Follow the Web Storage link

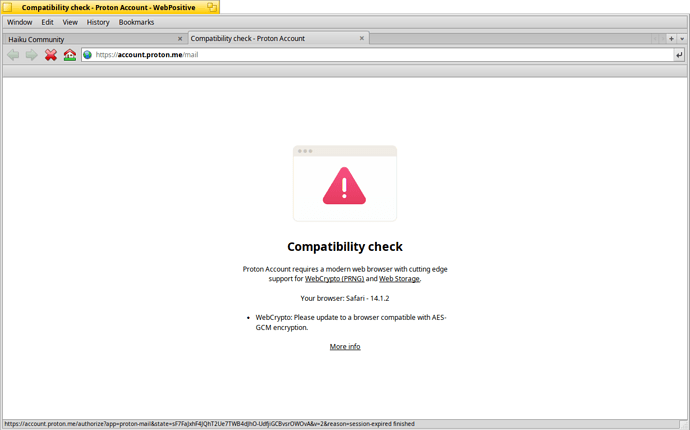click(x=399, y=279)
